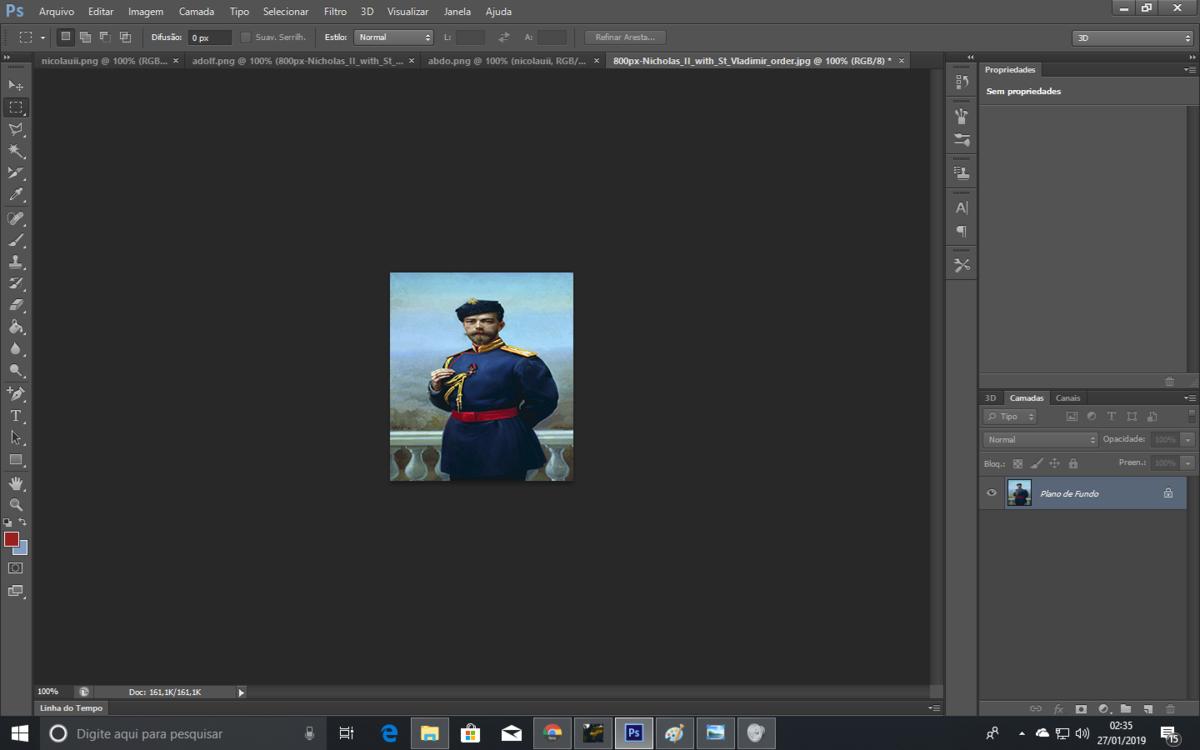Select the Eraser tool
Image resolution: width=1200 pixels, height=750 pixels.
pos(16,305)
